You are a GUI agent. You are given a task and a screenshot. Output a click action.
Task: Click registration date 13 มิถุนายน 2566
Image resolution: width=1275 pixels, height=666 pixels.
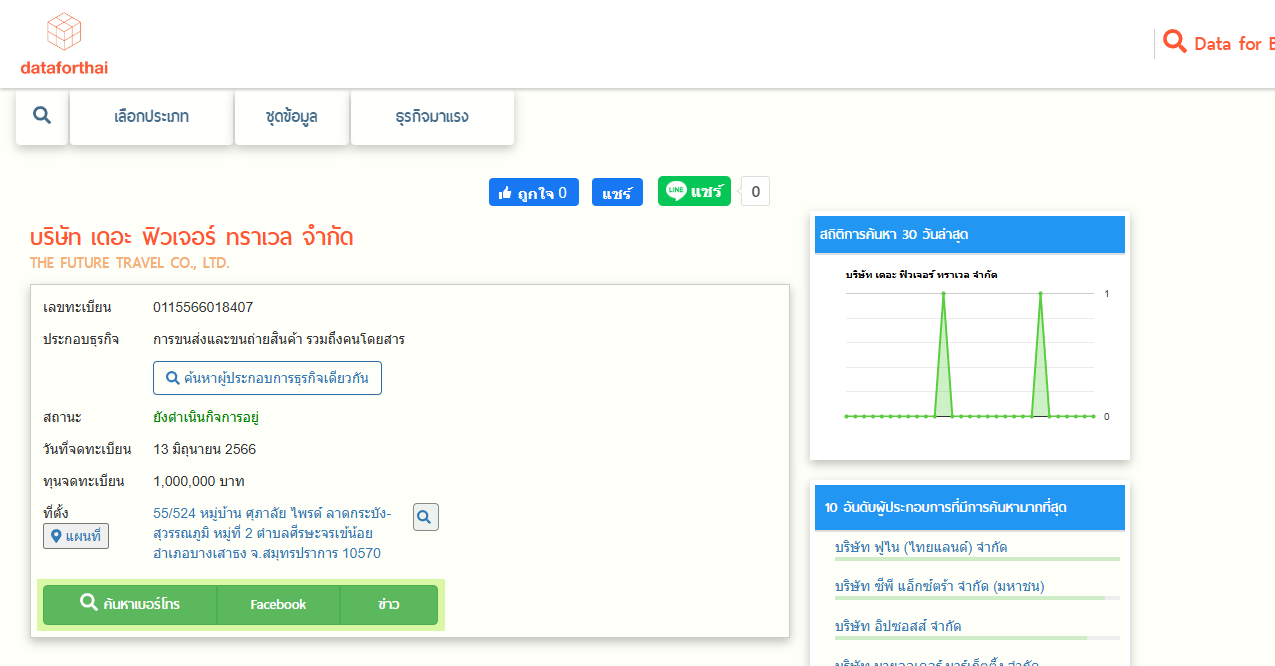[x=204, y=449]
